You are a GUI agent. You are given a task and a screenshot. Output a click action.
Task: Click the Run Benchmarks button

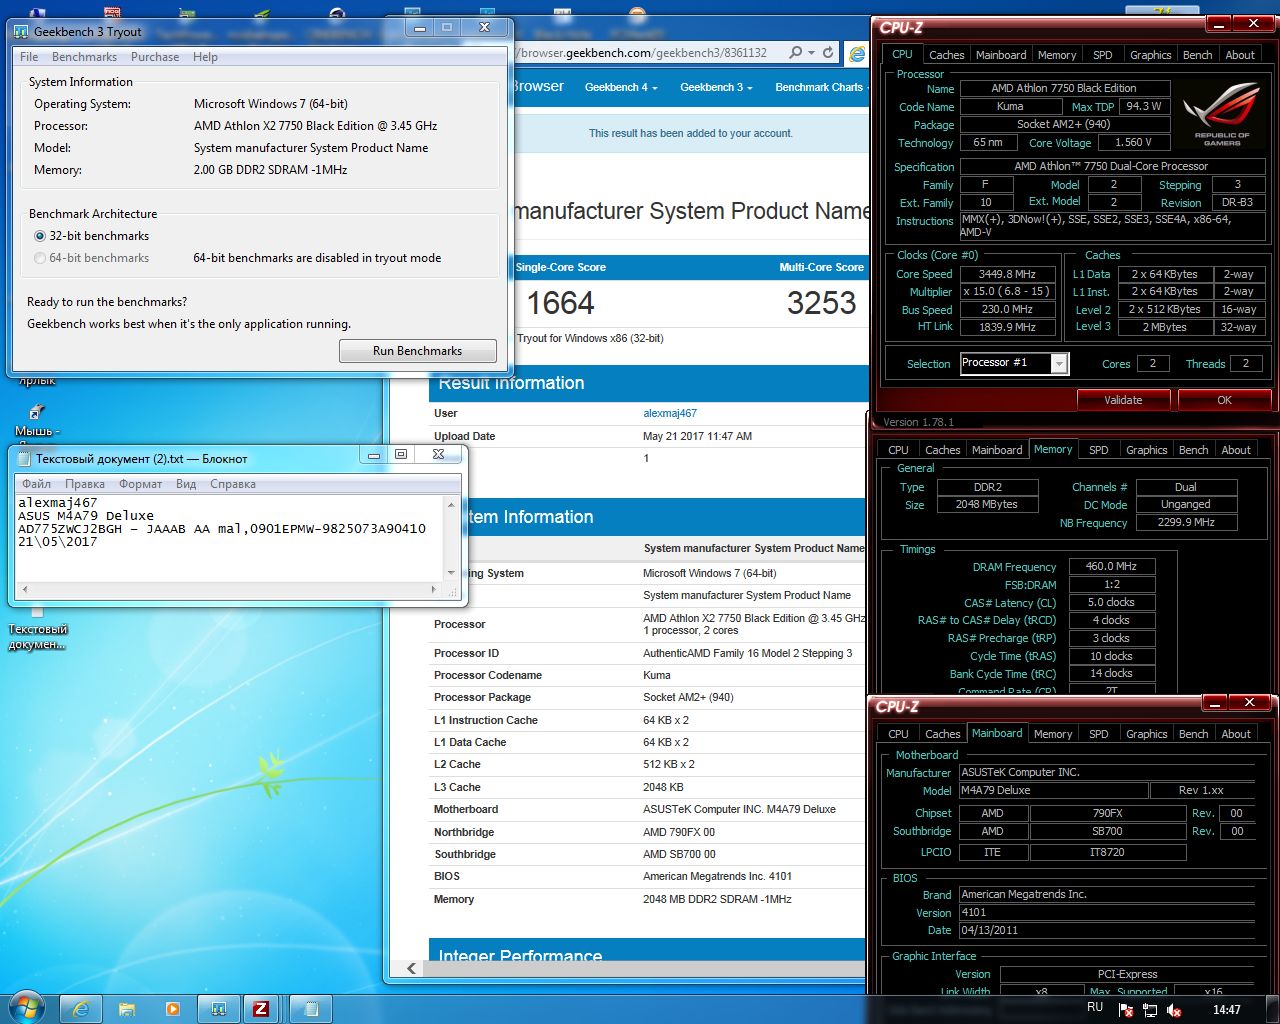418,351
